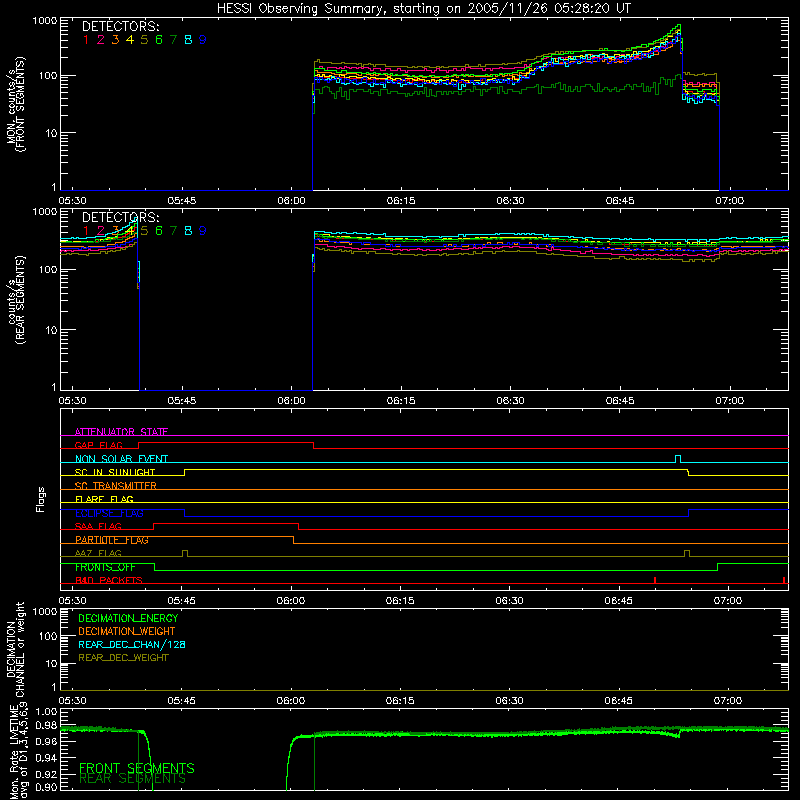The height and width of the screenshot is (800, 800).
Task: Click the DECIMATION_ENERGY legend entry
Action: click(x=128, y=618)
